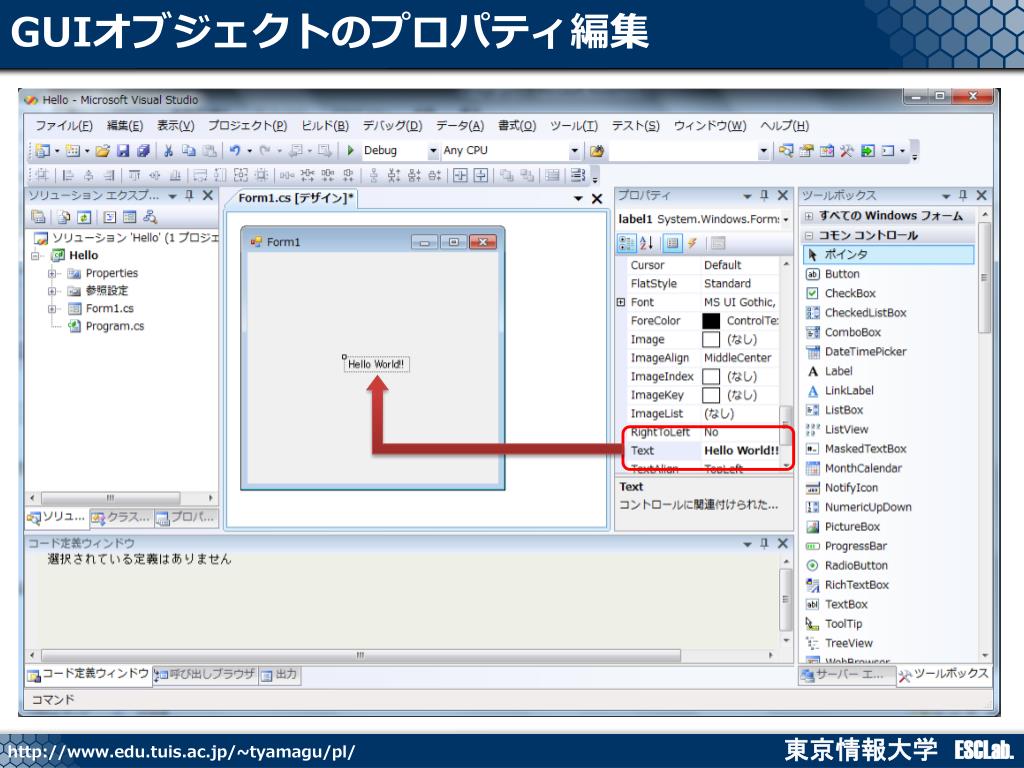Click the Save All toolbar icon
The height and width of the screenshot is (768, 1024).
tap(143, 151)
